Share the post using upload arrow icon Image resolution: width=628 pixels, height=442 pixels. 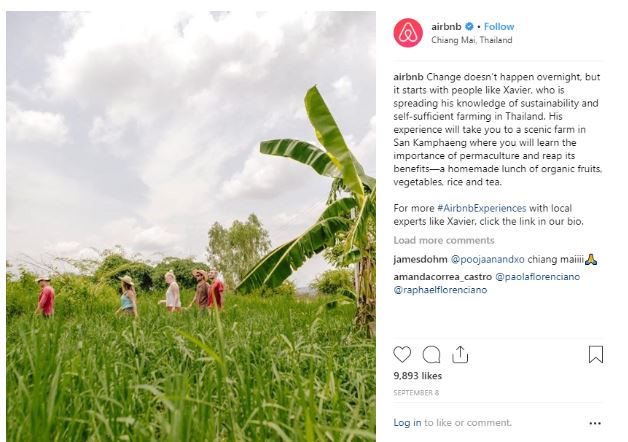pos(460,354)
